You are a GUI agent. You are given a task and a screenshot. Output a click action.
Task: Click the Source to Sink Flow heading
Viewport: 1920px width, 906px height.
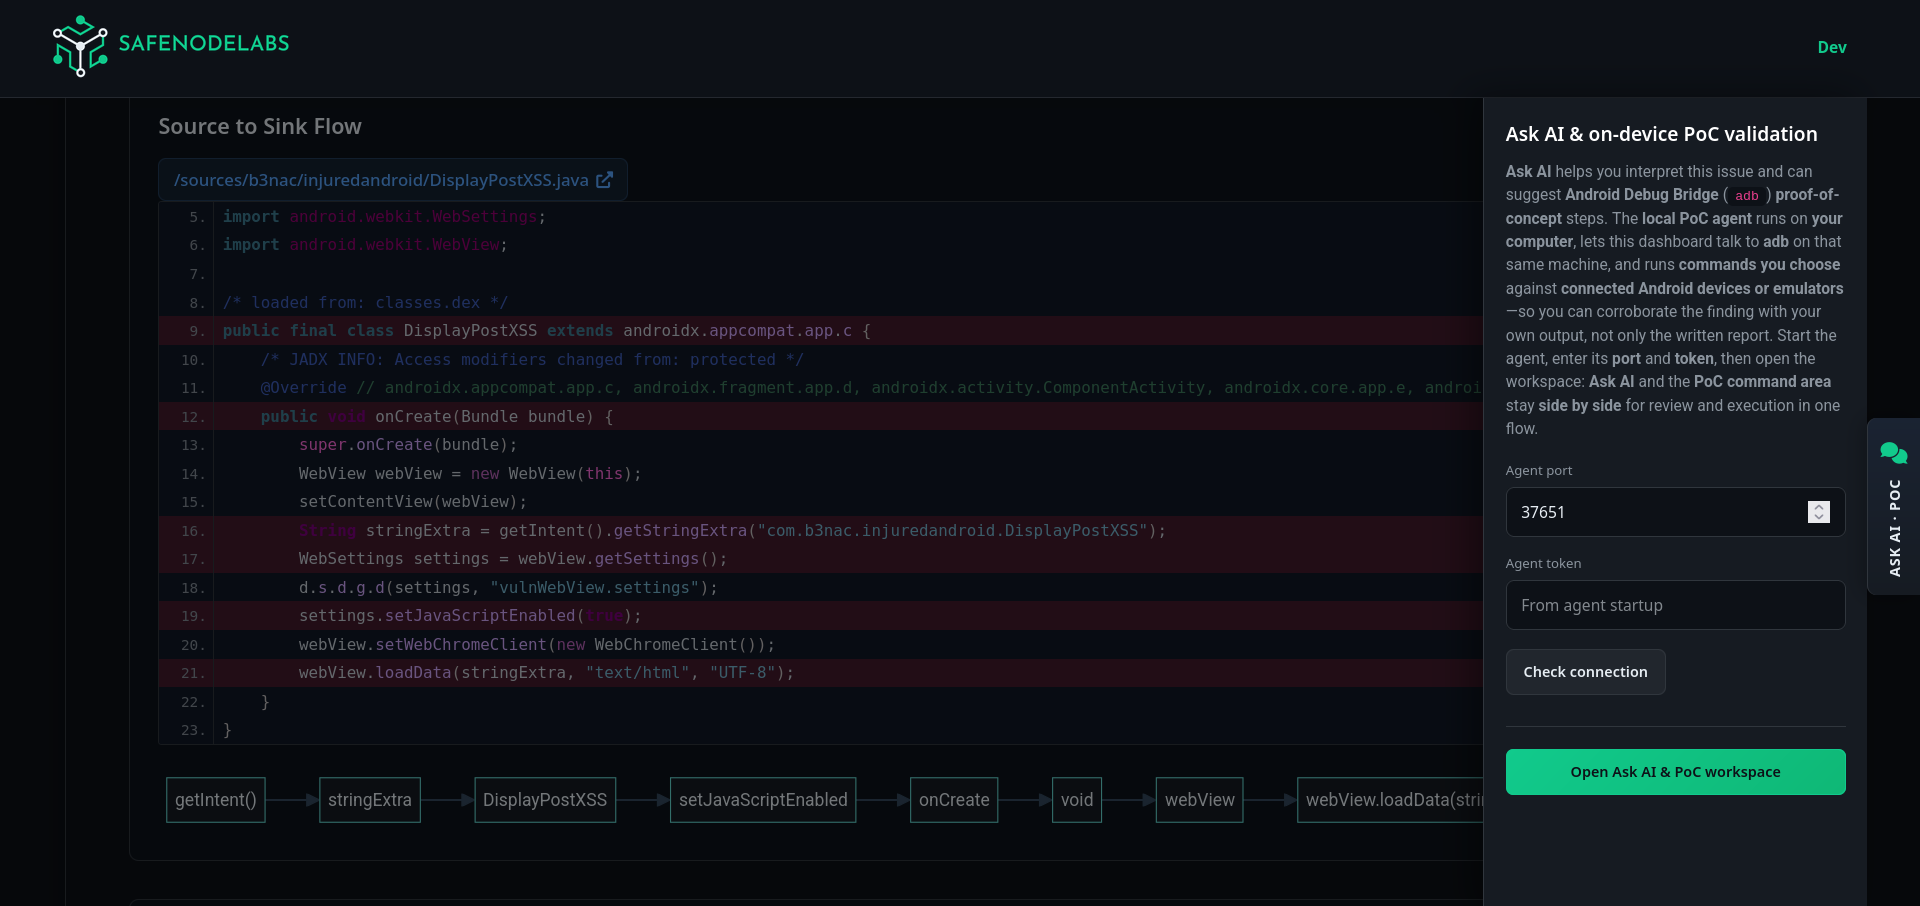260,127
